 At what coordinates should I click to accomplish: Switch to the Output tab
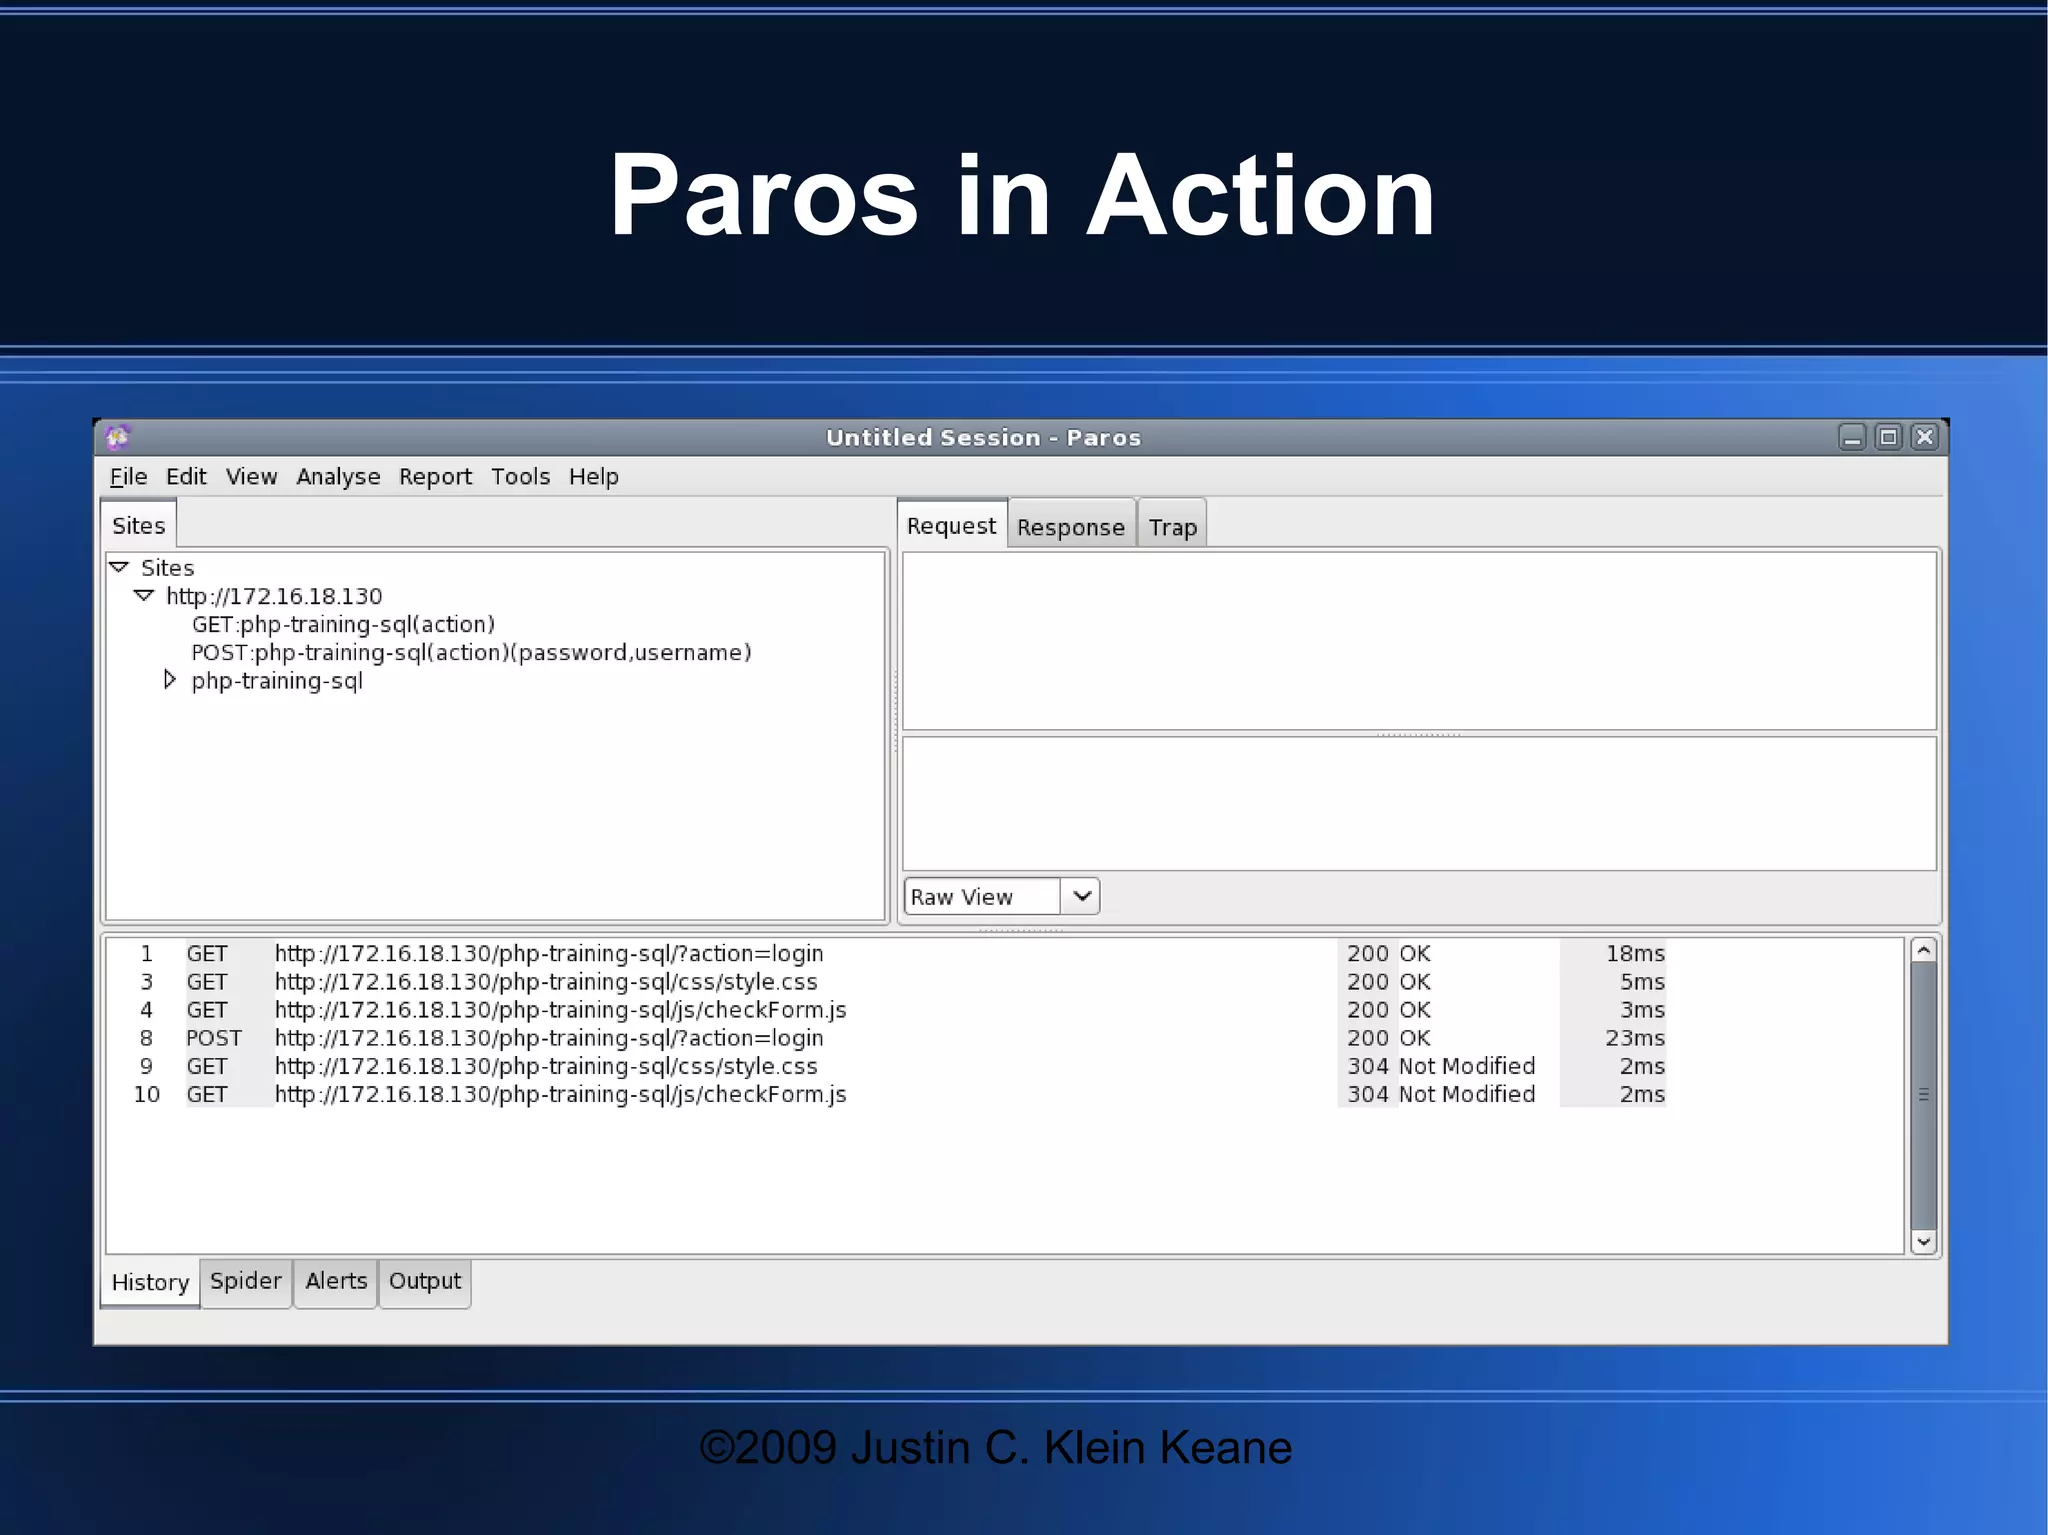[x=425, y=1281]
